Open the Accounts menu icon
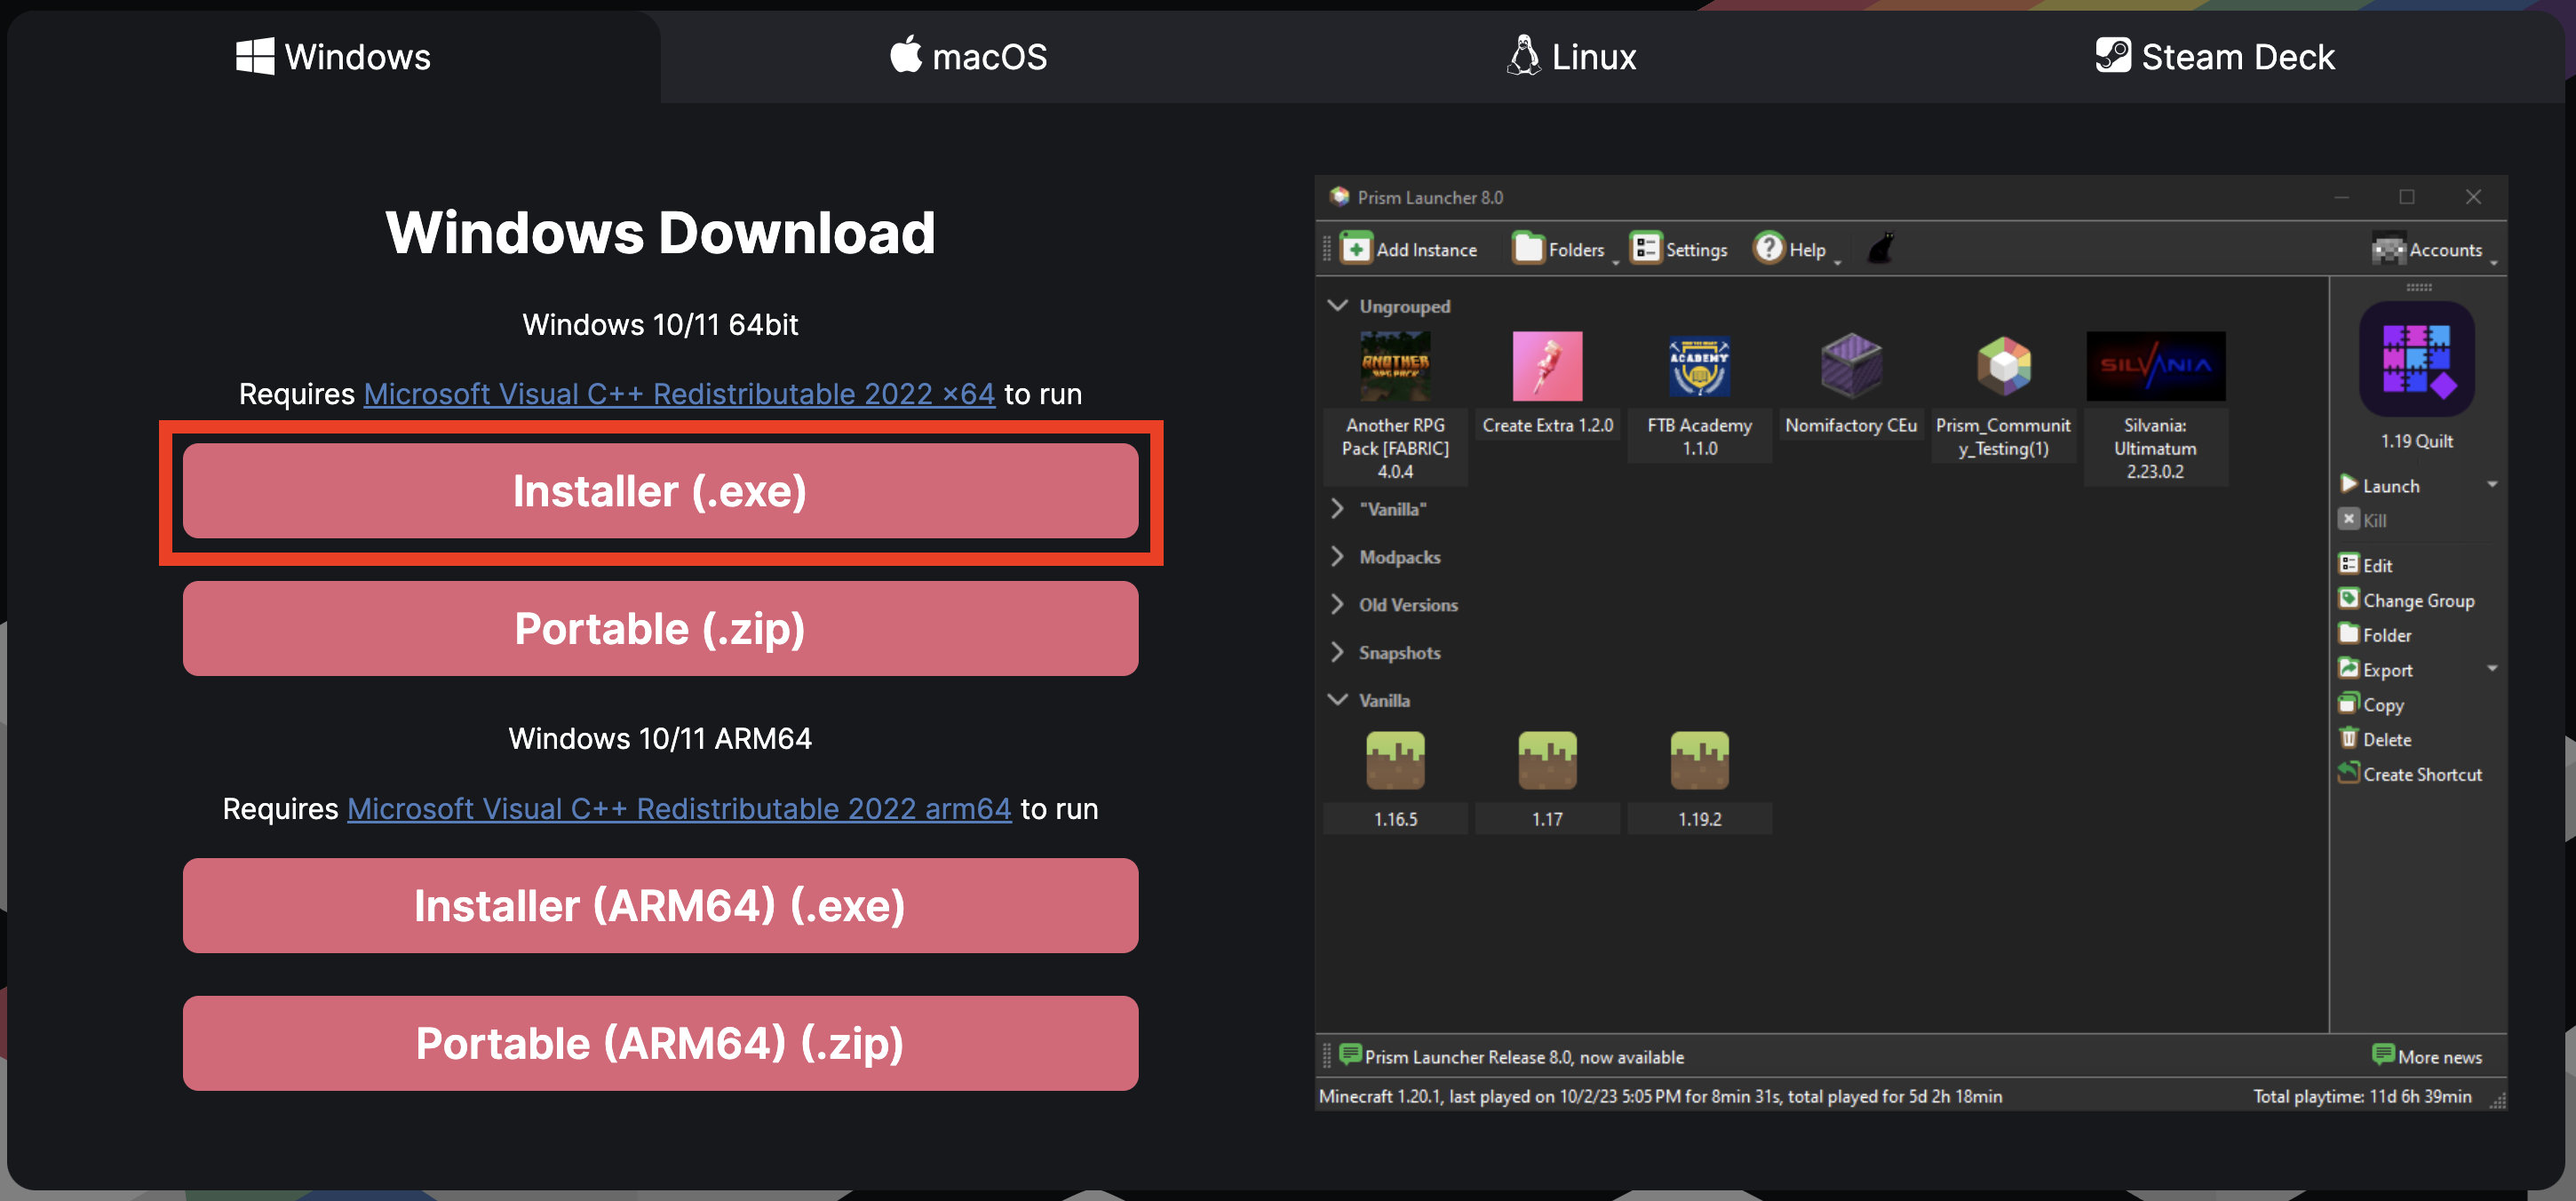Image resolution: width=2576 pixels, height=1201 pixels. [2388, 249]
